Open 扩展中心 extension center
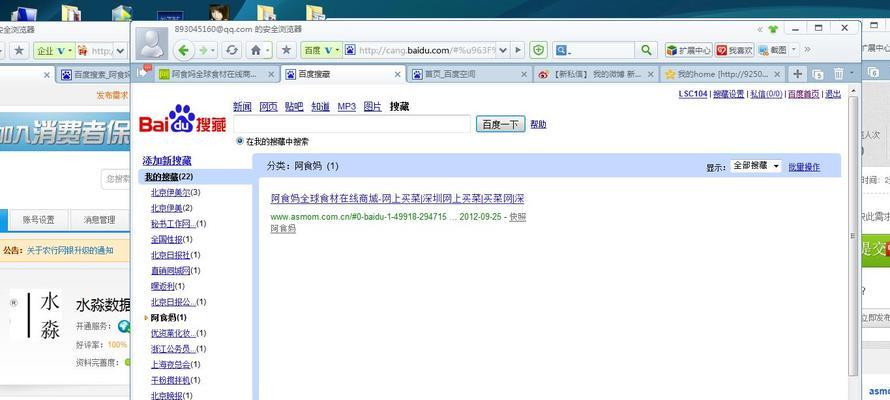 click(x=689, y=50)
